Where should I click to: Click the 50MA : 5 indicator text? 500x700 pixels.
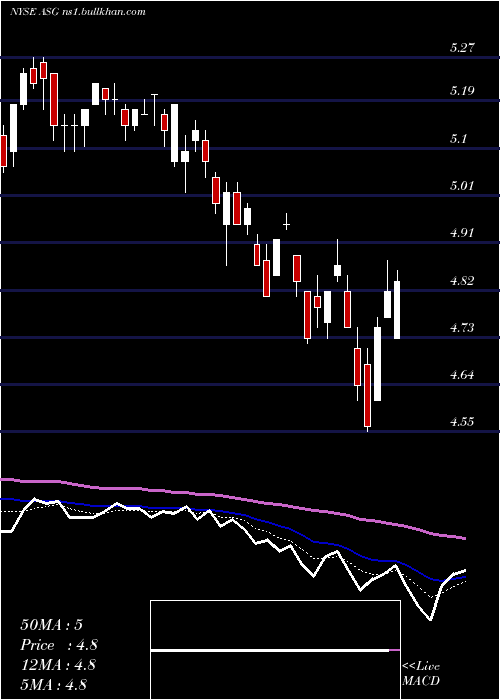coord(51,625)
